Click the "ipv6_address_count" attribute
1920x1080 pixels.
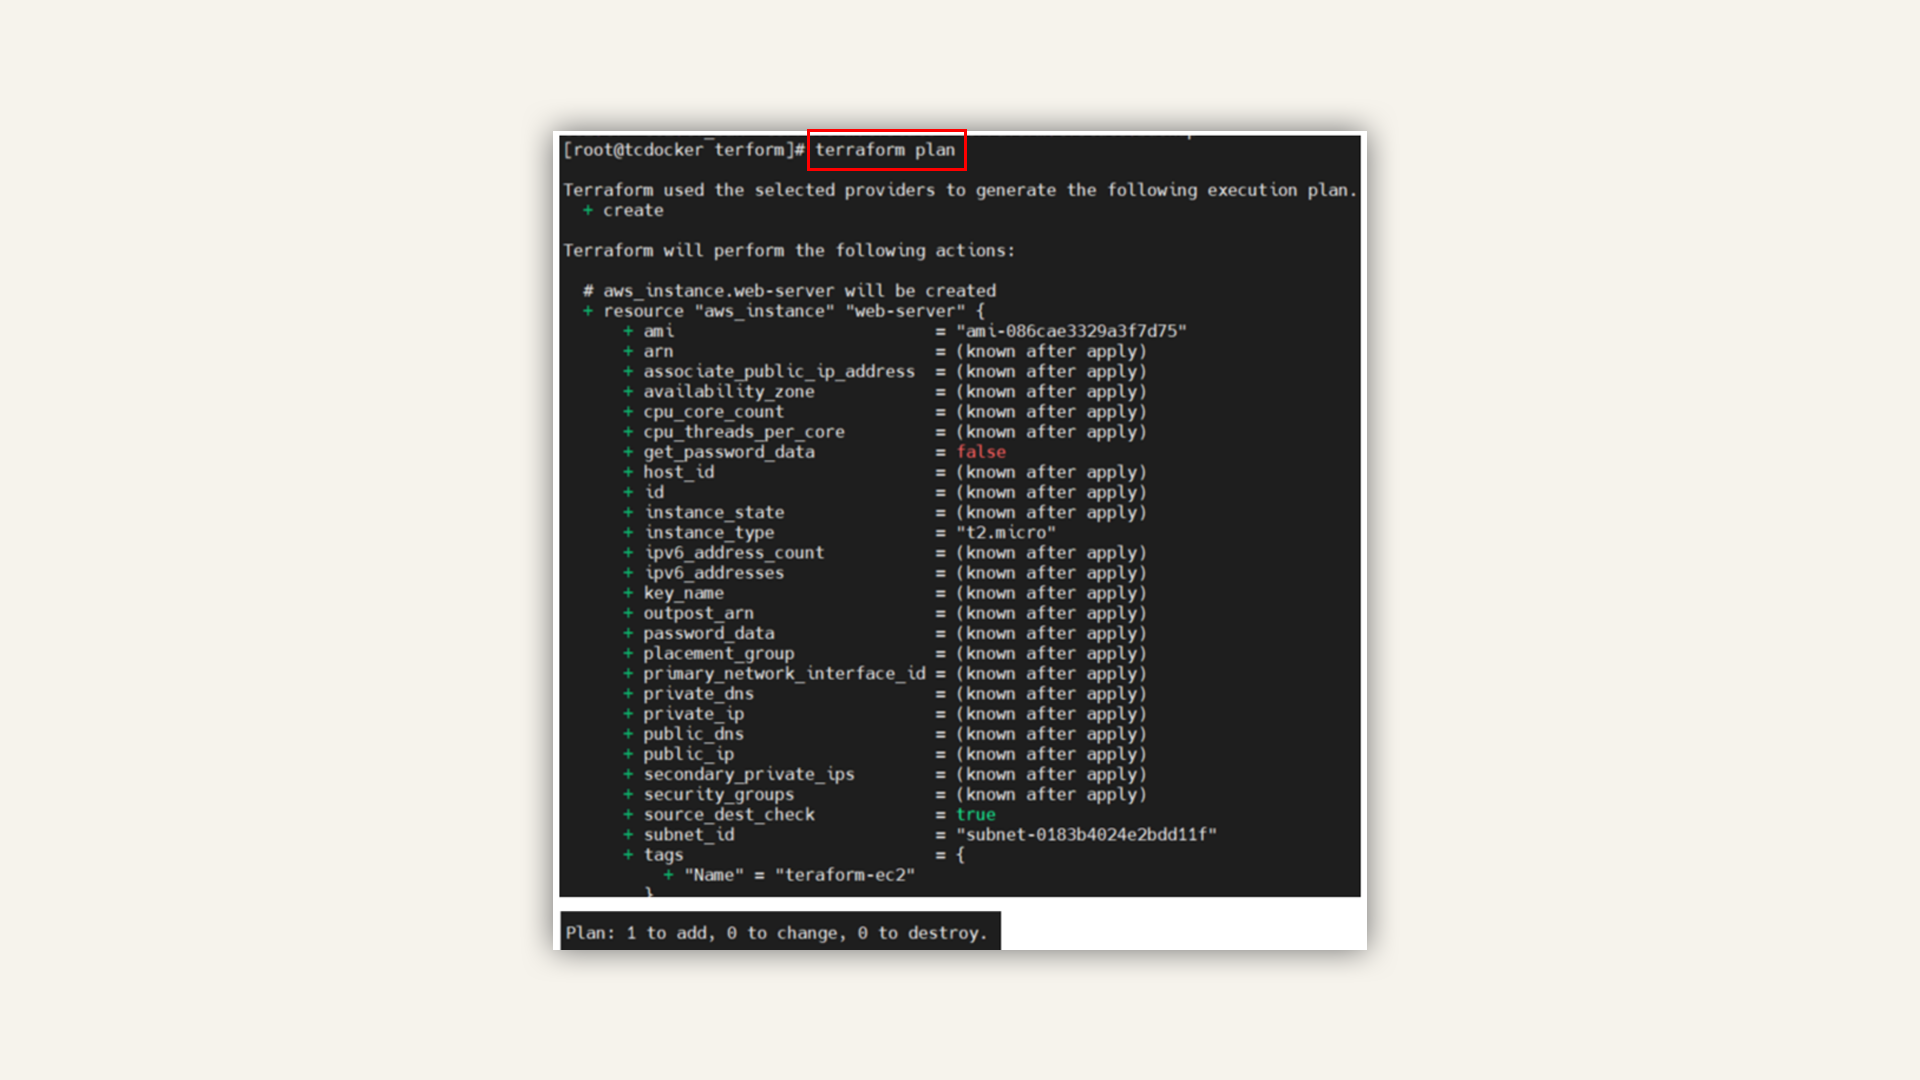point(734,553)
